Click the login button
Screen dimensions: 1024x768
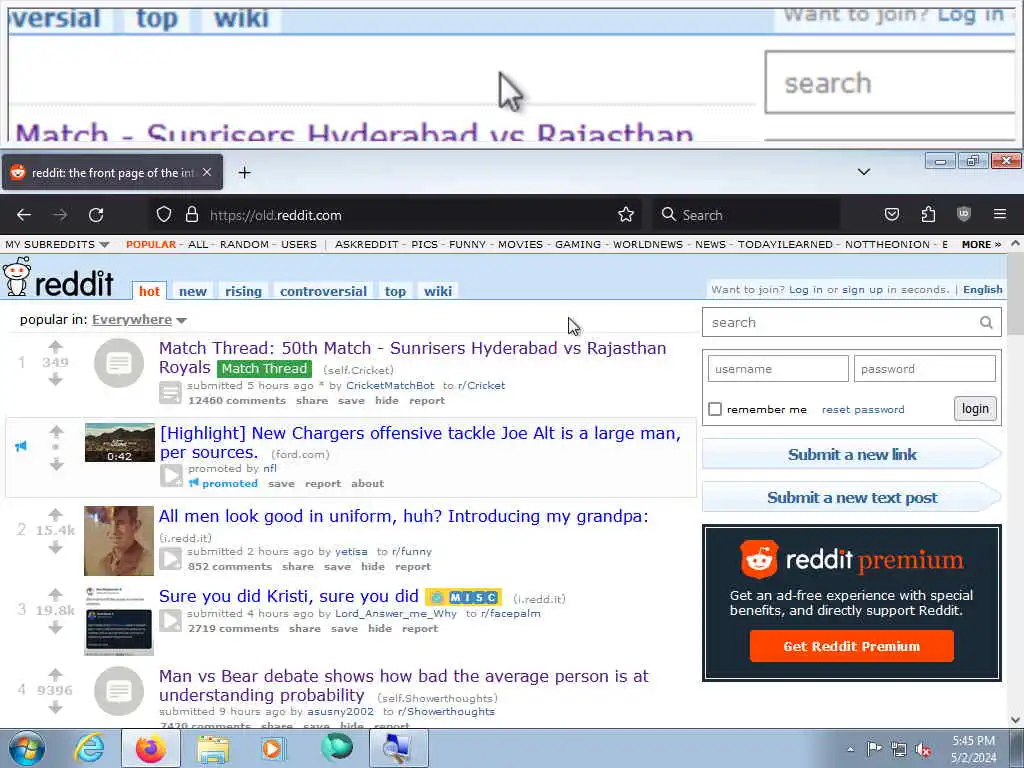(x=975, y=409)
